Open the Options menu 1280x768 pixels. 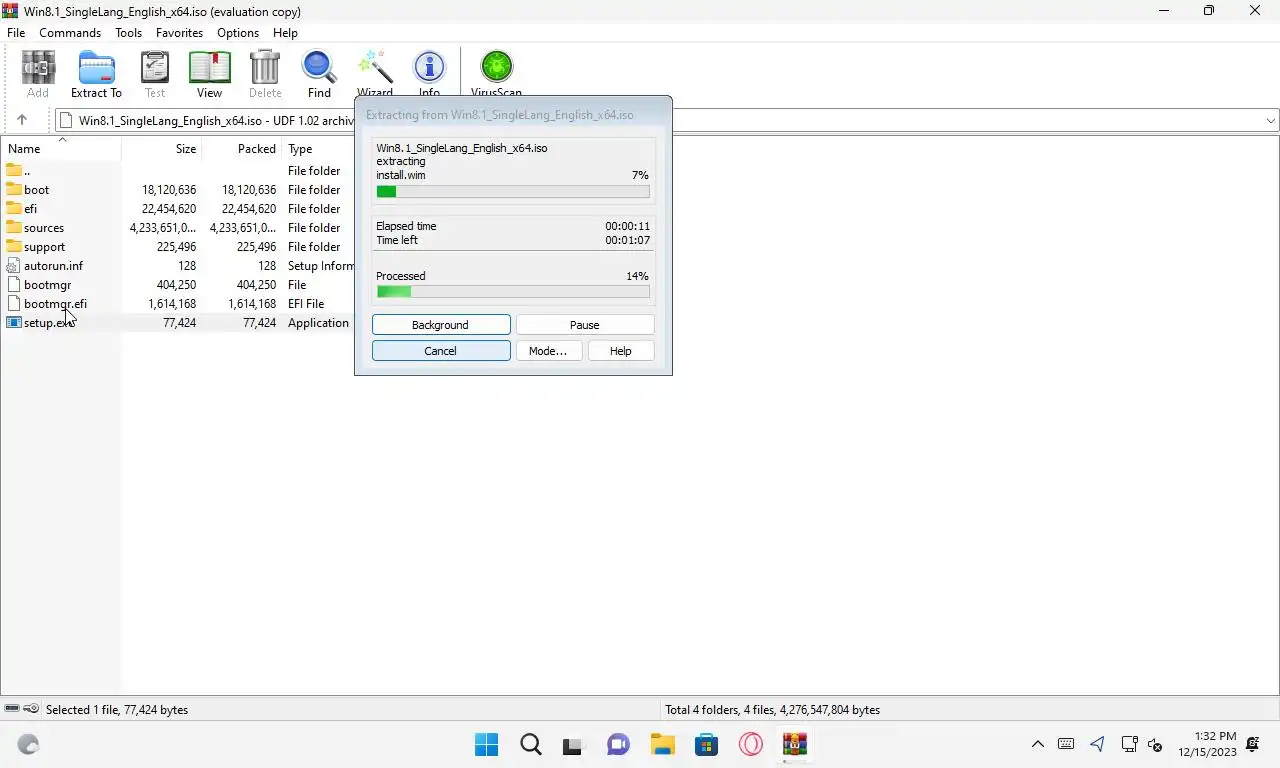238,33
